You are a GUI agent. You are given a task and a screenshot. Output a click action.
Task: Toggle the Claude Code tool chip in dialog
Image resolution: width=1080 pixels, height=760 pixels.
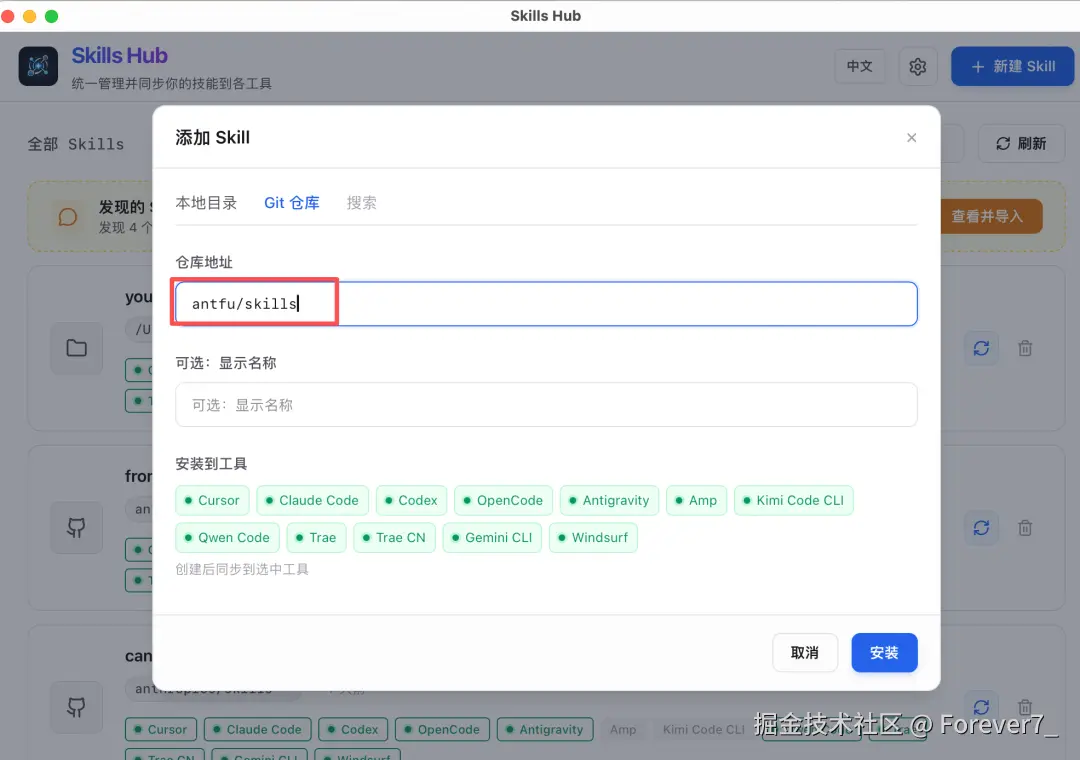point(312,500)
